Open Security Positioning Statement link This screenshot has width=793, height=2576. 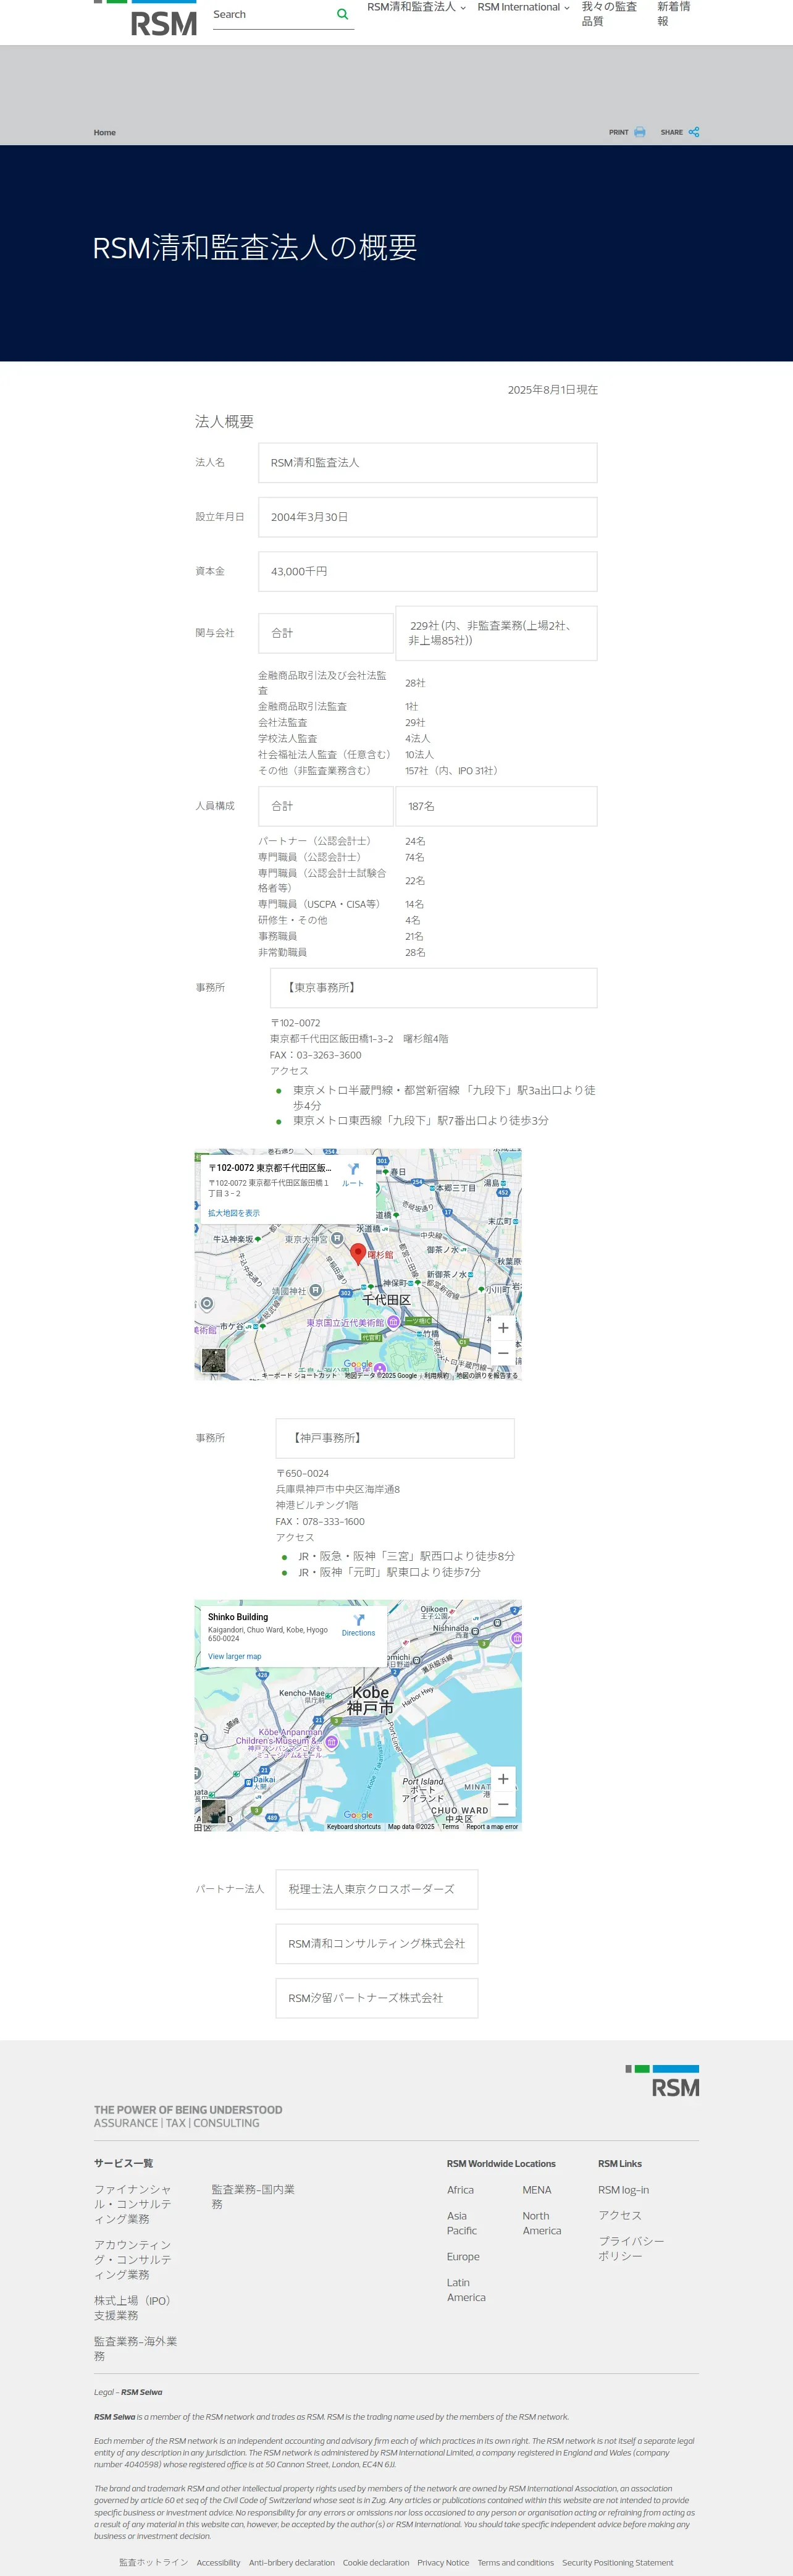617,2562
